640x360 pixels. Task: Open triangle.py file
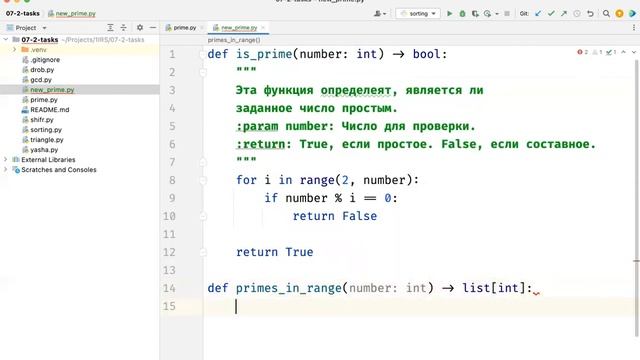(x=47, y=140)
